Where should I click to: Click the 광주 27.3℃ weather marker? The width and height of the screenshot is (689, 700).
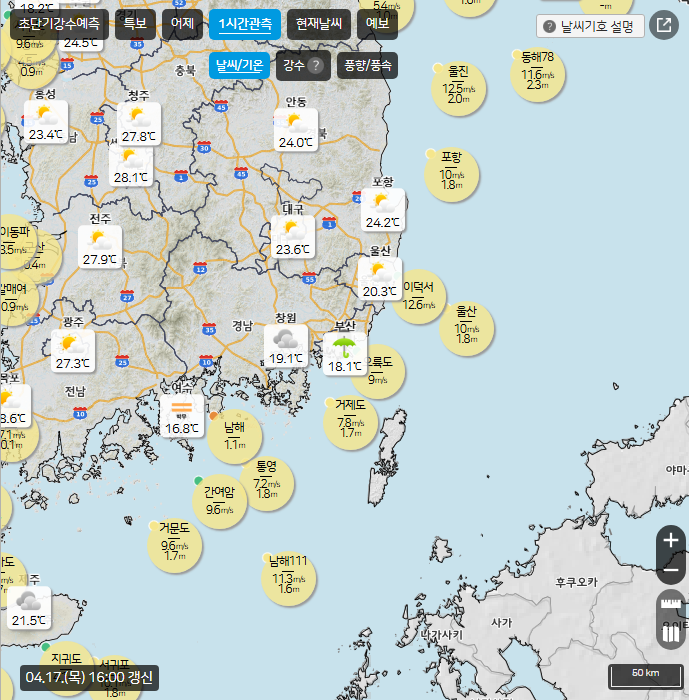73,351
